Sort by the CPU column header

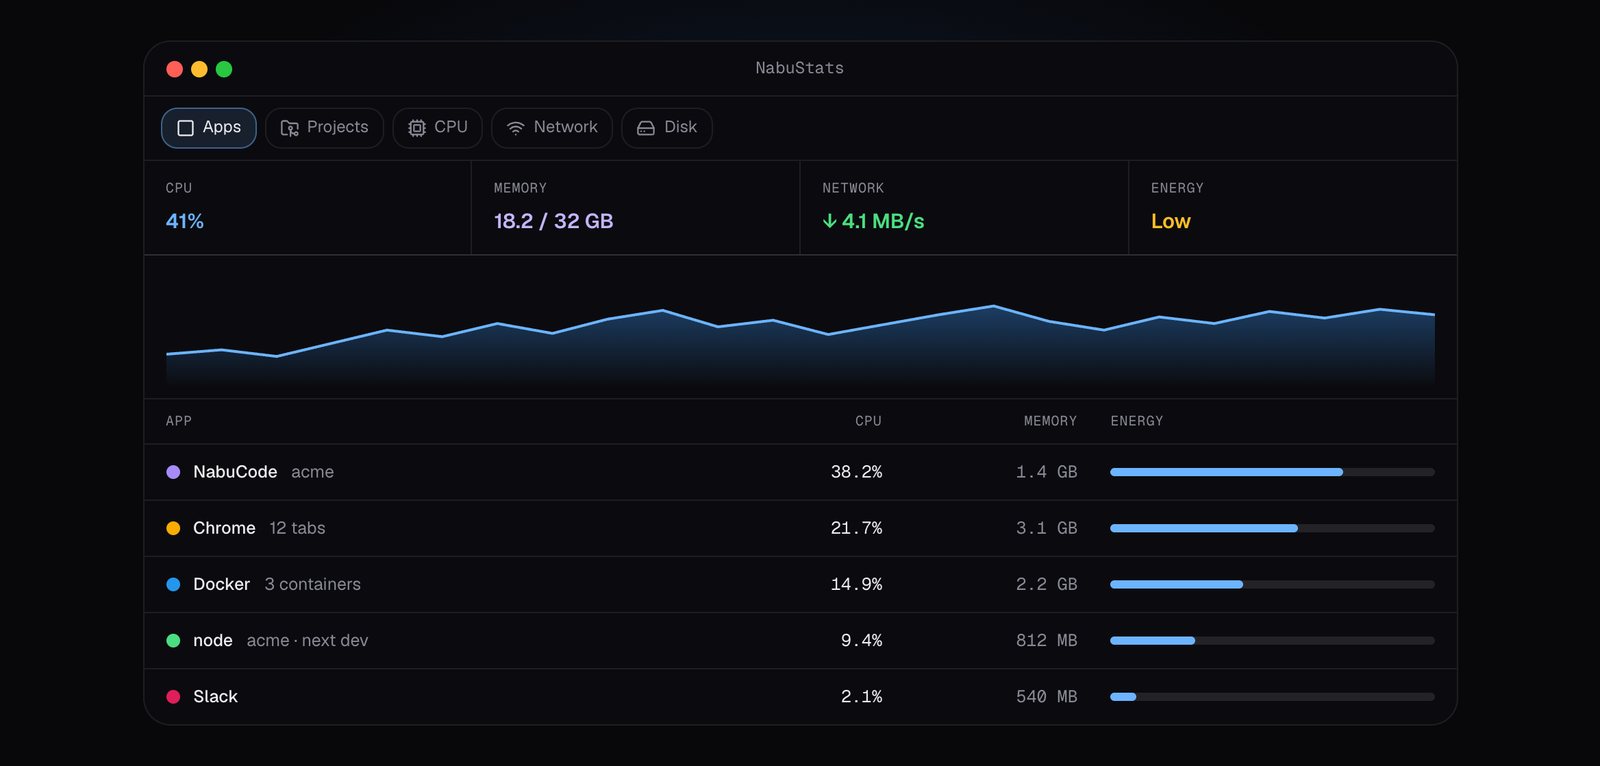(x=868, y=421)
